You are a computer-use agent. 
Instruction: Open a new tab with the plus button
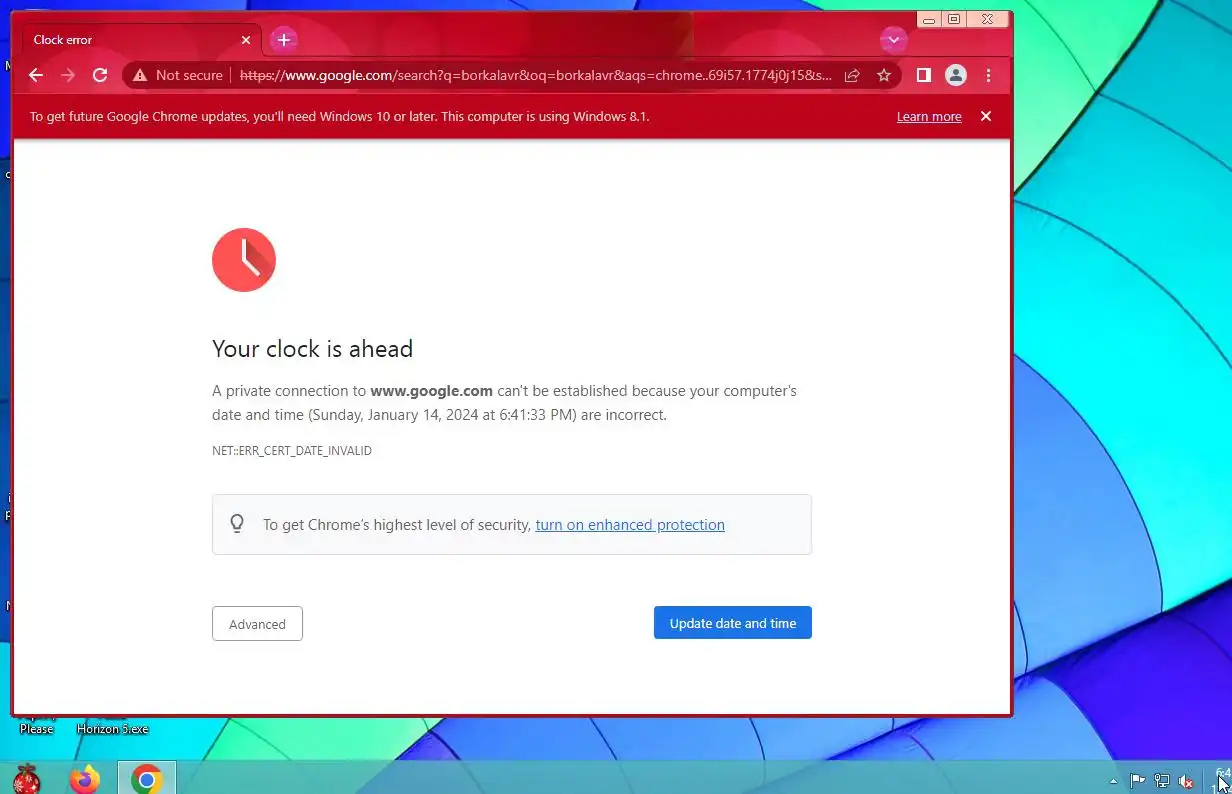click(284, 40)
